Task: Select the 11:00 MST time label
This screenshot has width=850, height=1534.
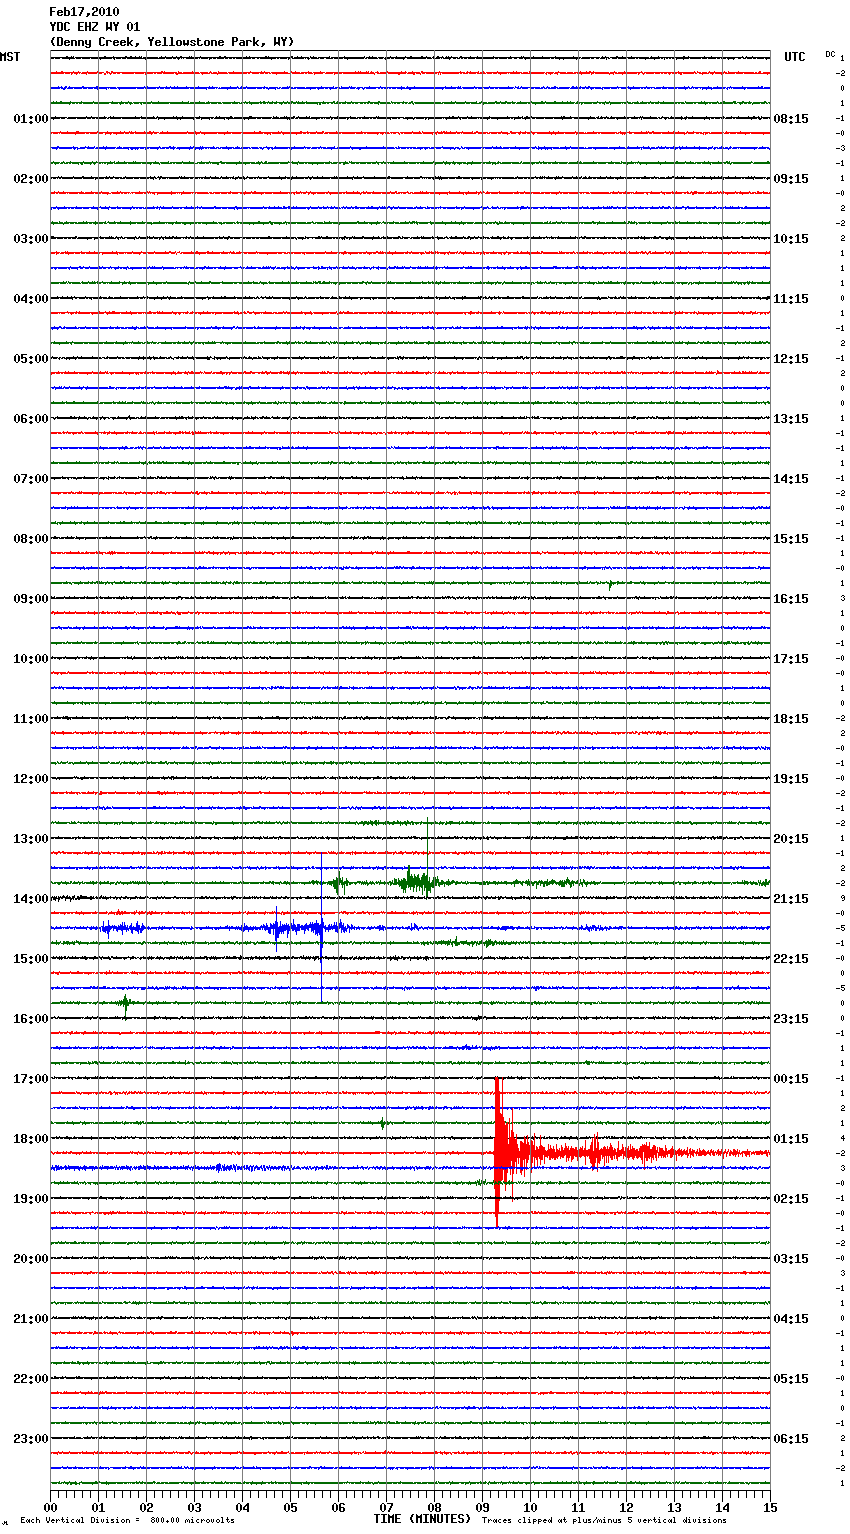Action: pos(31,719)
